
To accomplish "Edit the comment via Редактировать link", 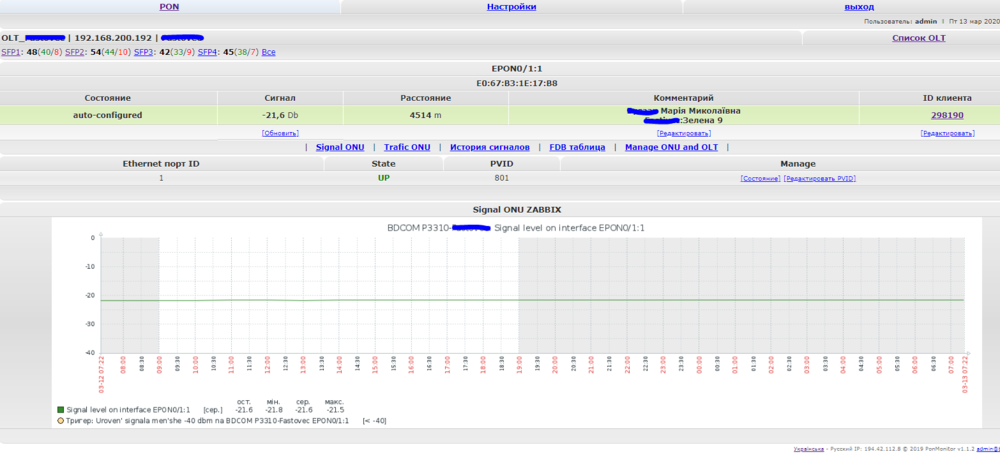I will [684, 132].
